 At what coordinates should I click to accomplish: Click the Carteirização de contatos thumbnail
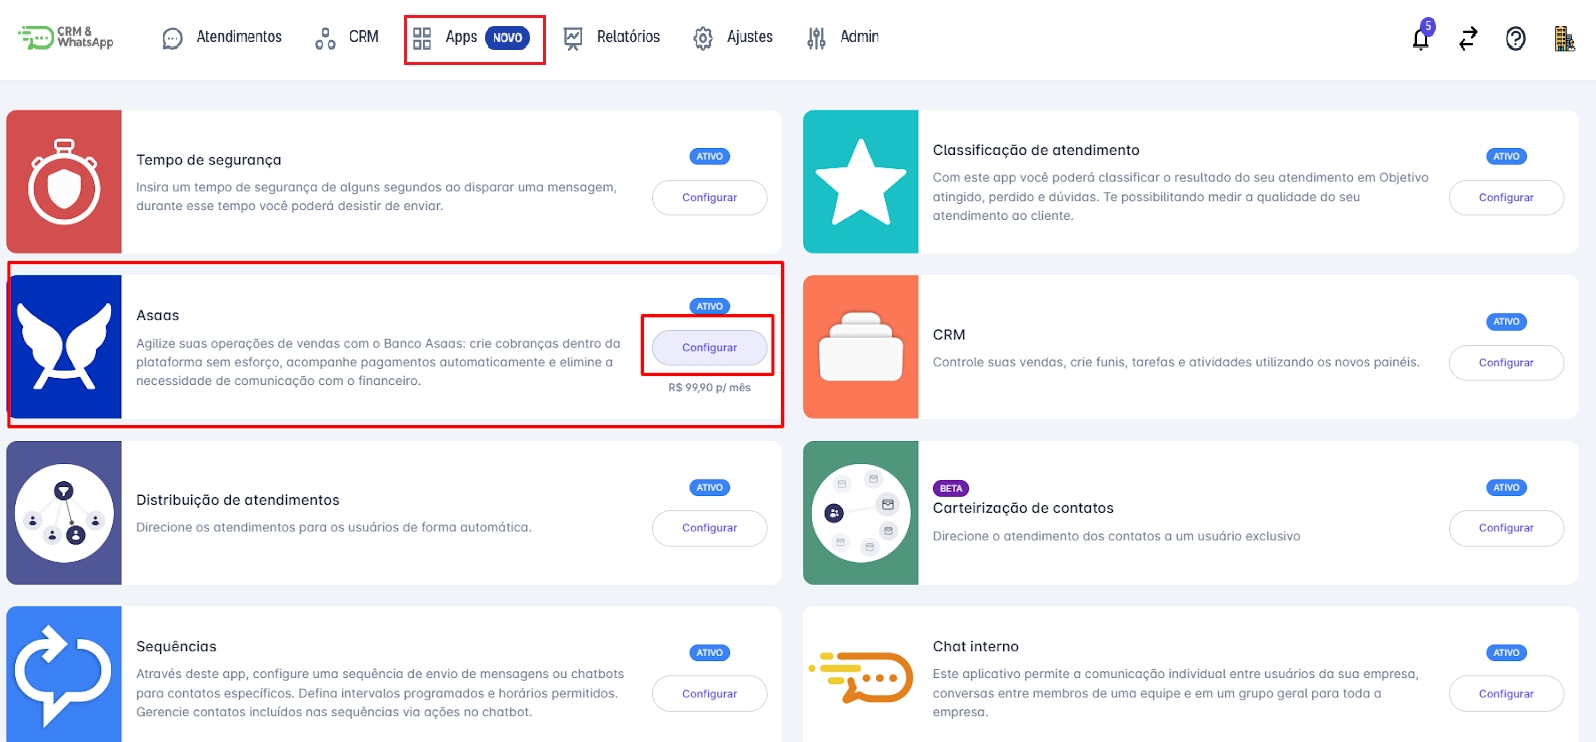(x=861, y=512)
